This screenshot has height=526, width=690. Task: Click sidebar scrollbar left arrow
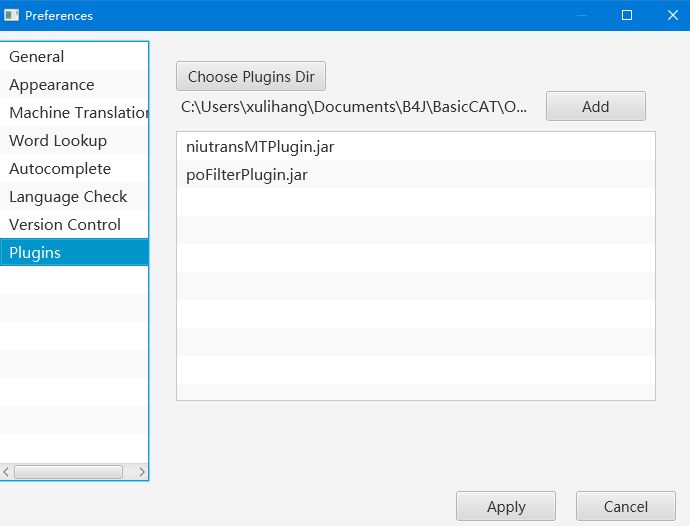[x=6, y=472]
